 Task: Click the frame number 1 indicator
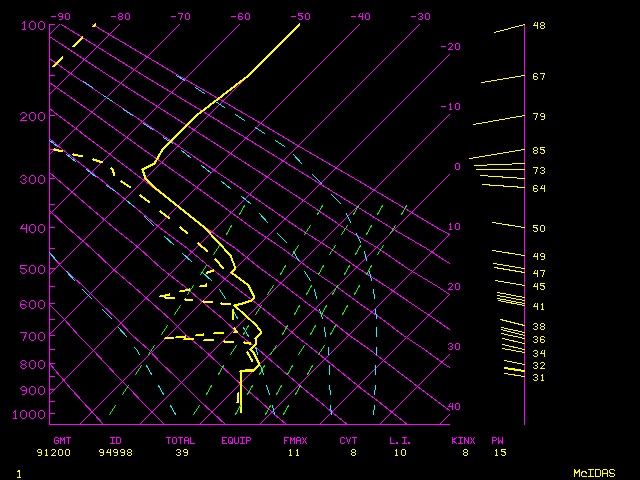pos(18,472)
